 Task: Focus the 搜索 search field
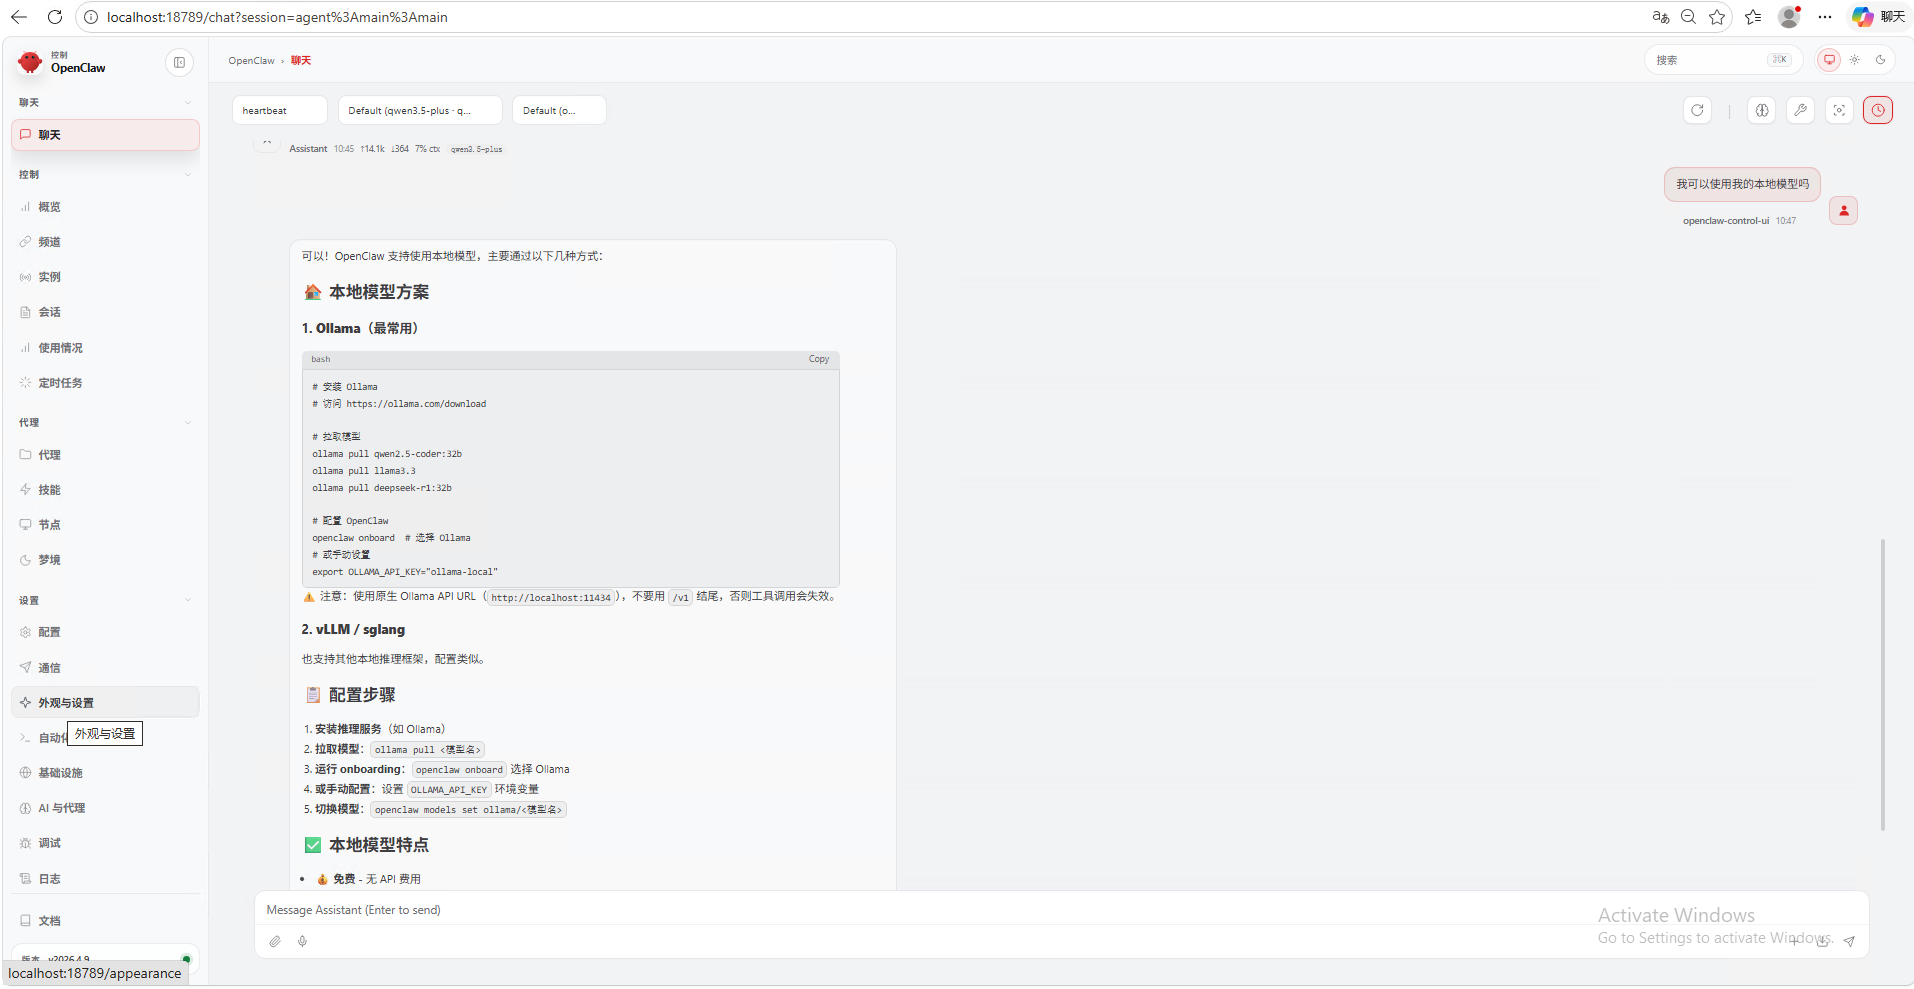[x=1723, y=60]
